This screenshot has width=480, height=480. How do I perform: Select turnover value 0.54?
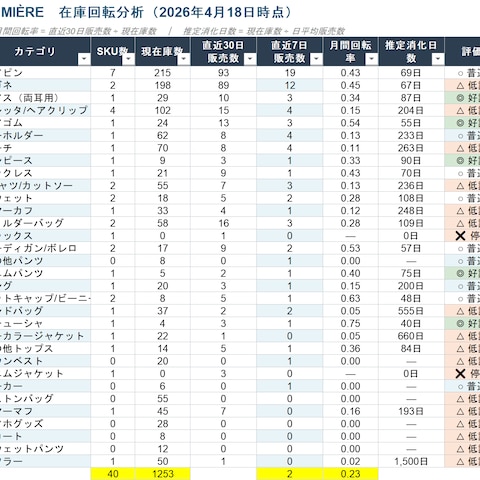point(351,123)
